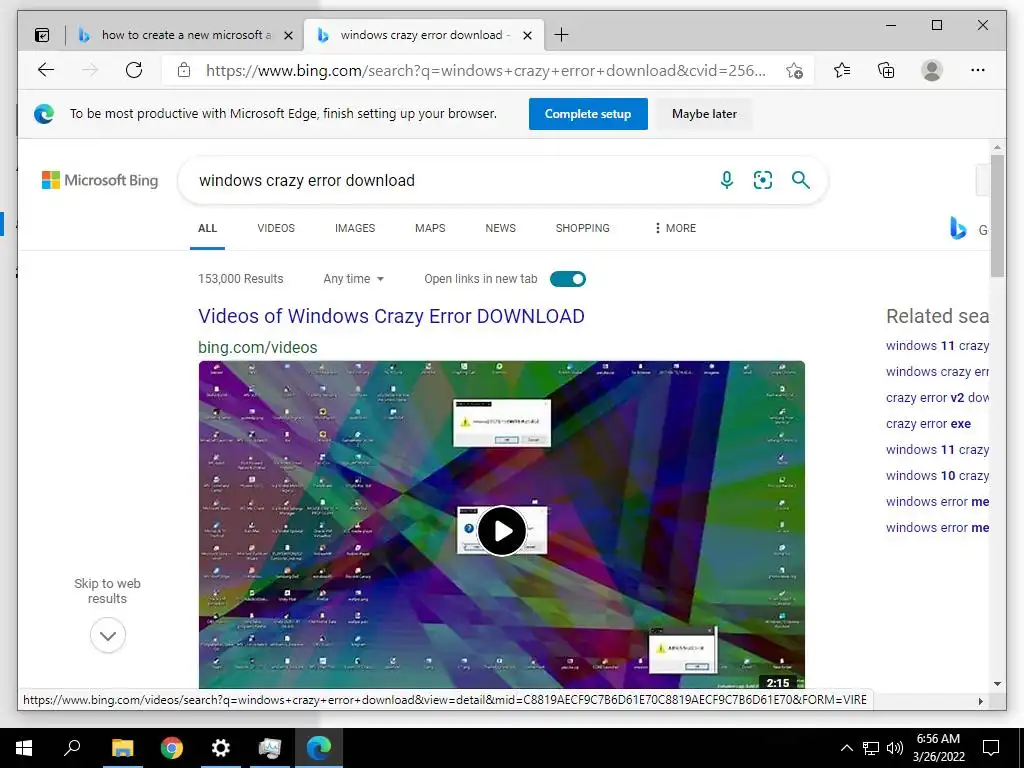Close the 'windows crazy error download' tab

pyautogui.click(x=528, y=35)
